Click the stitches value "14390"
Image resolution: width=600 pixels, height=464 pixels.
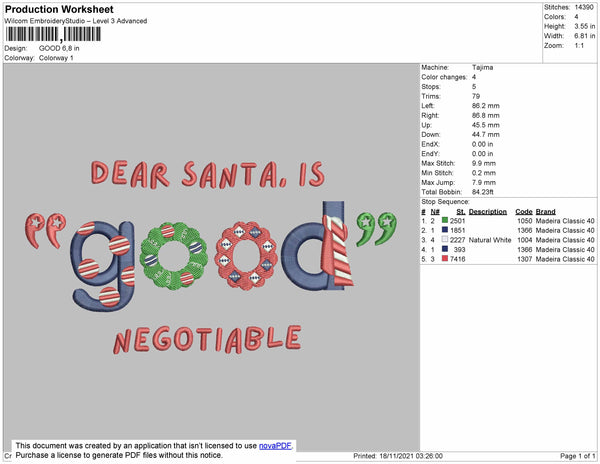(x=584, y=7)
